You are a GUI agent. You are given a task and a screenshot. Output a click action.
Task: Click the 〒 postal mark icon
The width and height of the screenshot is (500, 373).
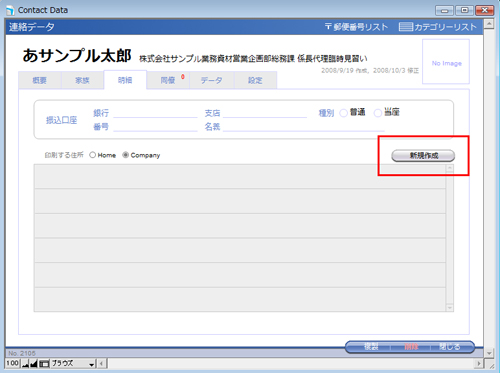[328, 27]
